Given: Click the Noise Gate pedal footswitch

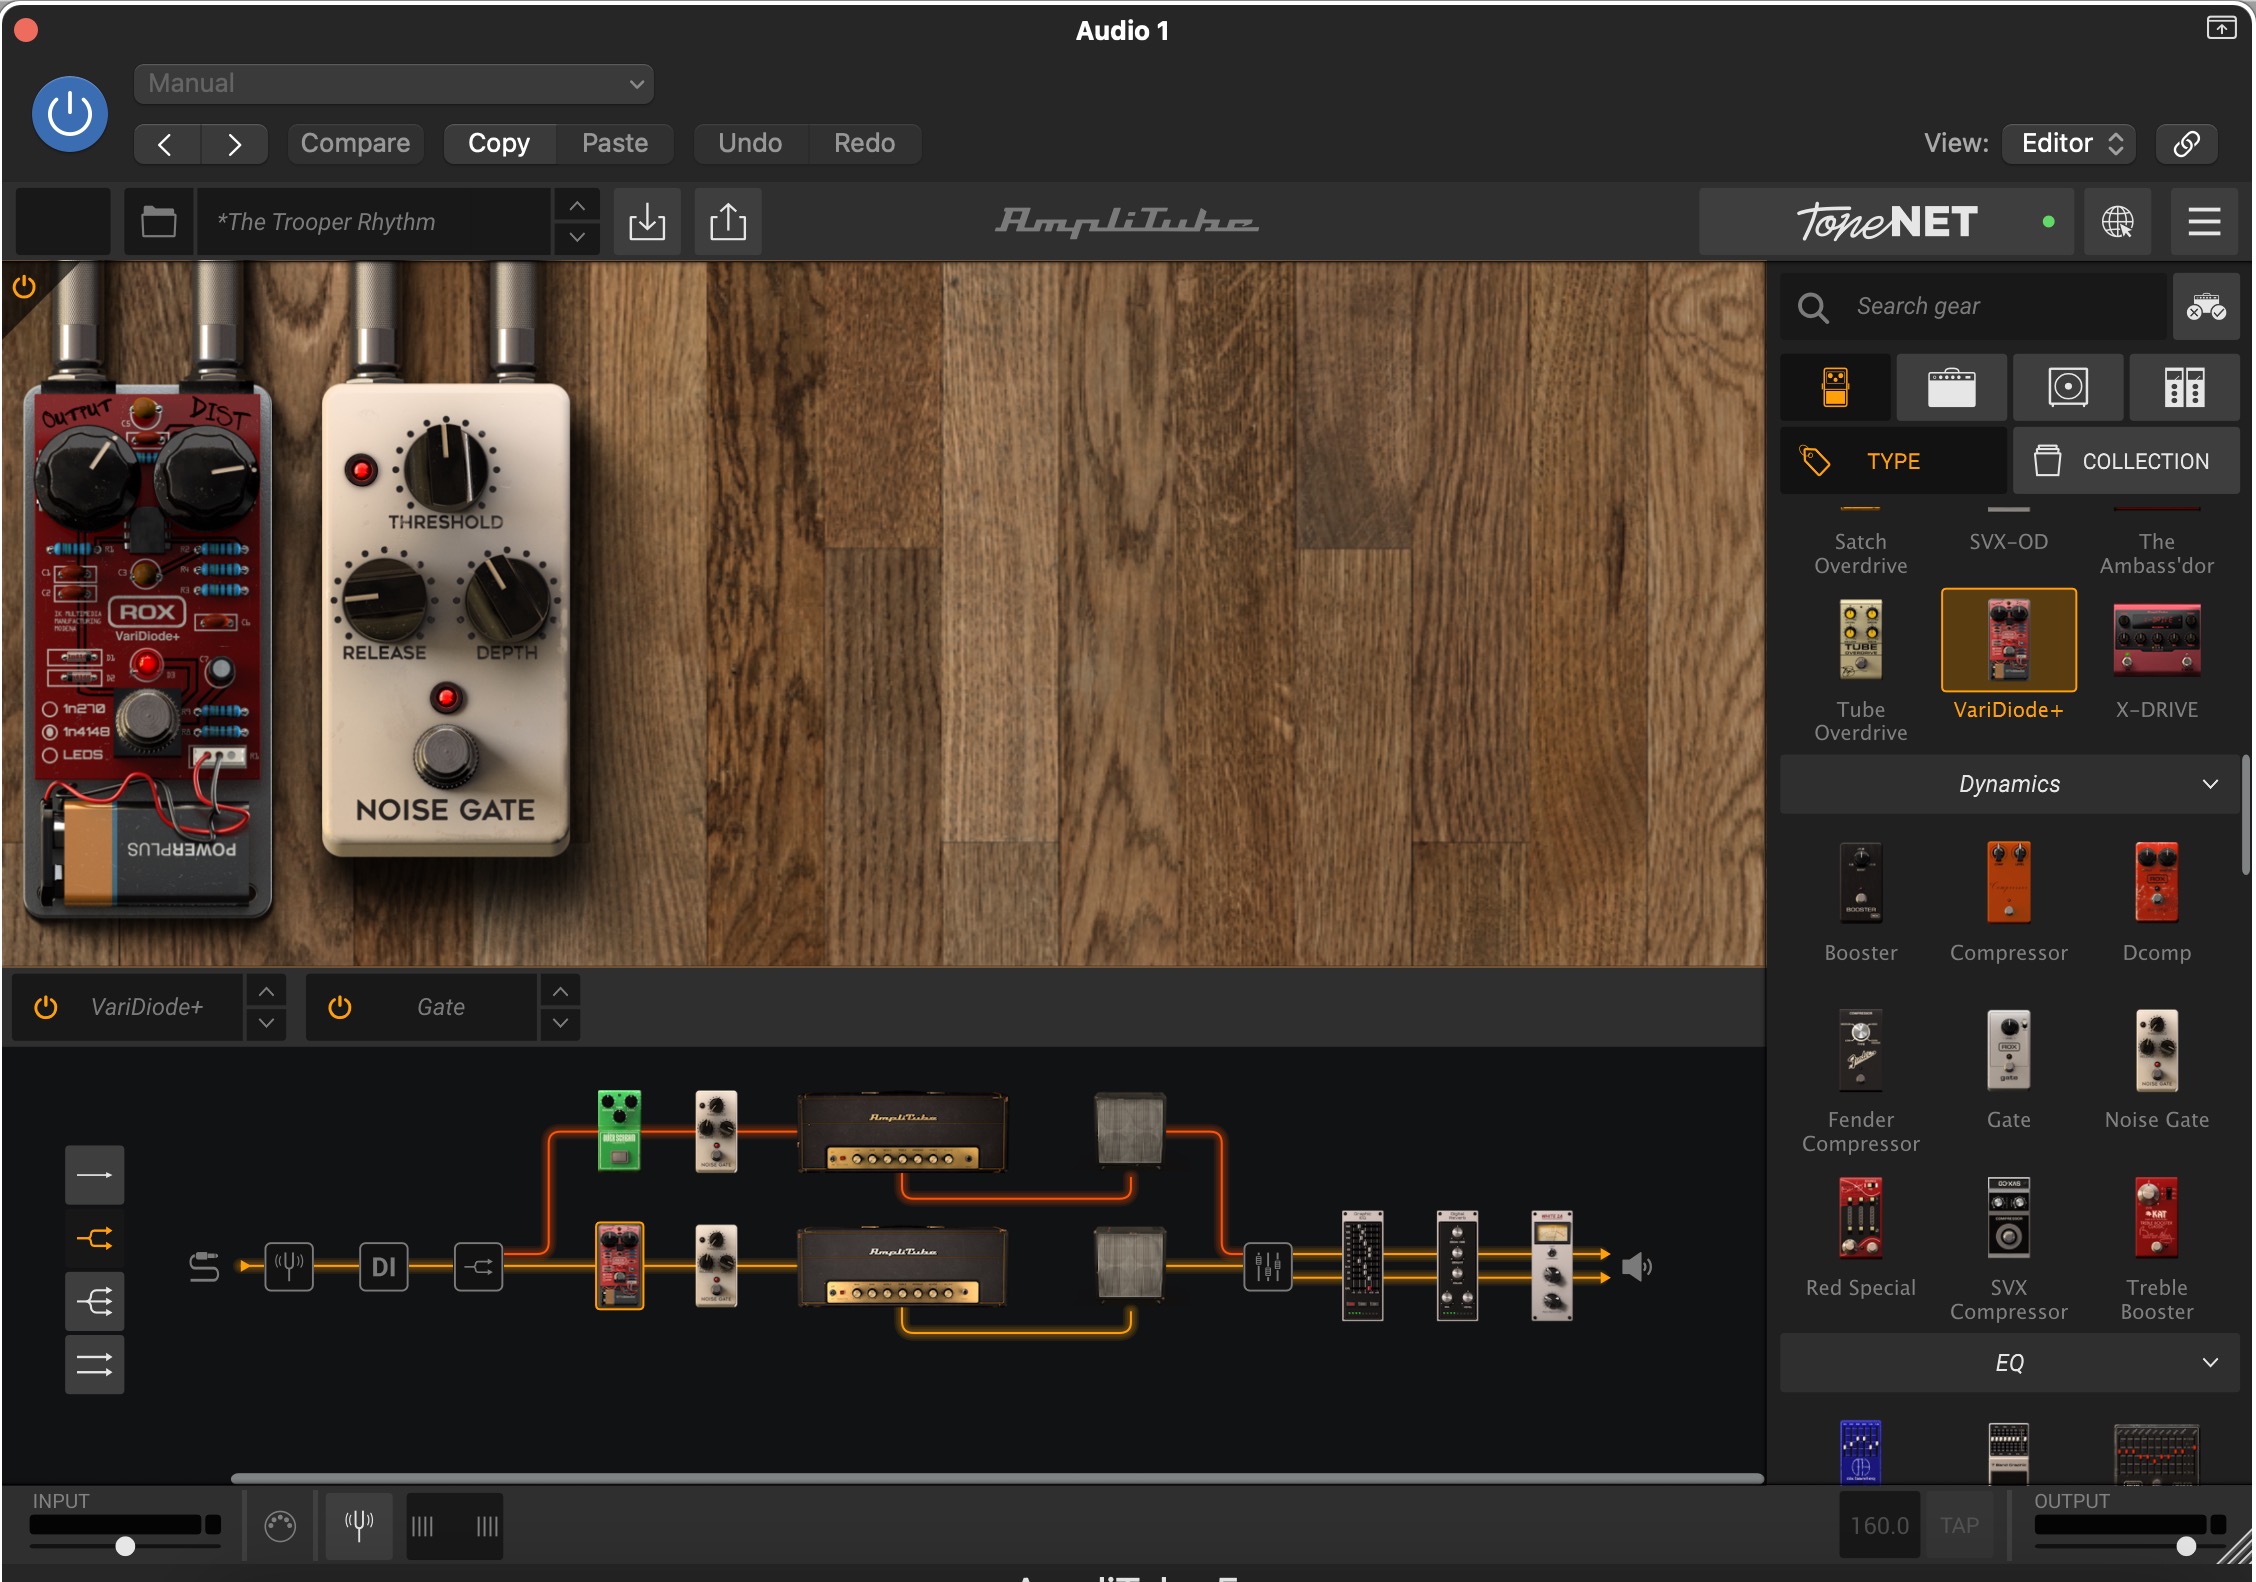Looking at the screenshot, I should point(446,756).
